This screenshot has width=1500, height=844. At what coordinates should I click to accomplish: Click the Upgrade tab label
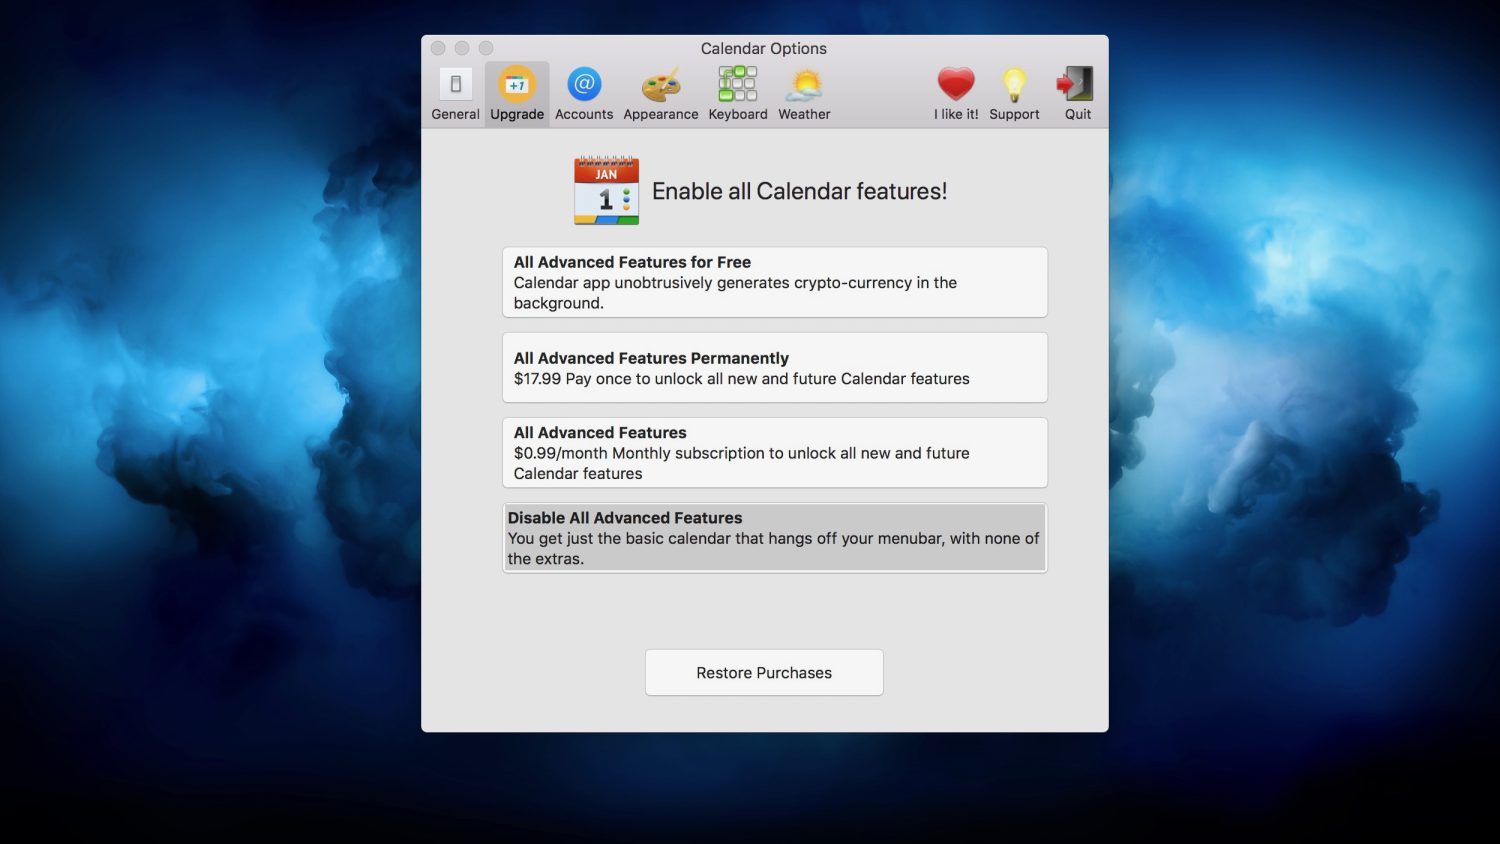(517, 114)
